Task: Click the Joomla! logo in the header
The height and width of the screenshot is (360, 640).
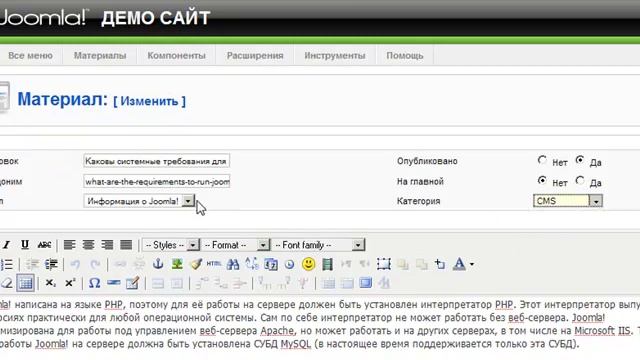Action: pos(43,18)
